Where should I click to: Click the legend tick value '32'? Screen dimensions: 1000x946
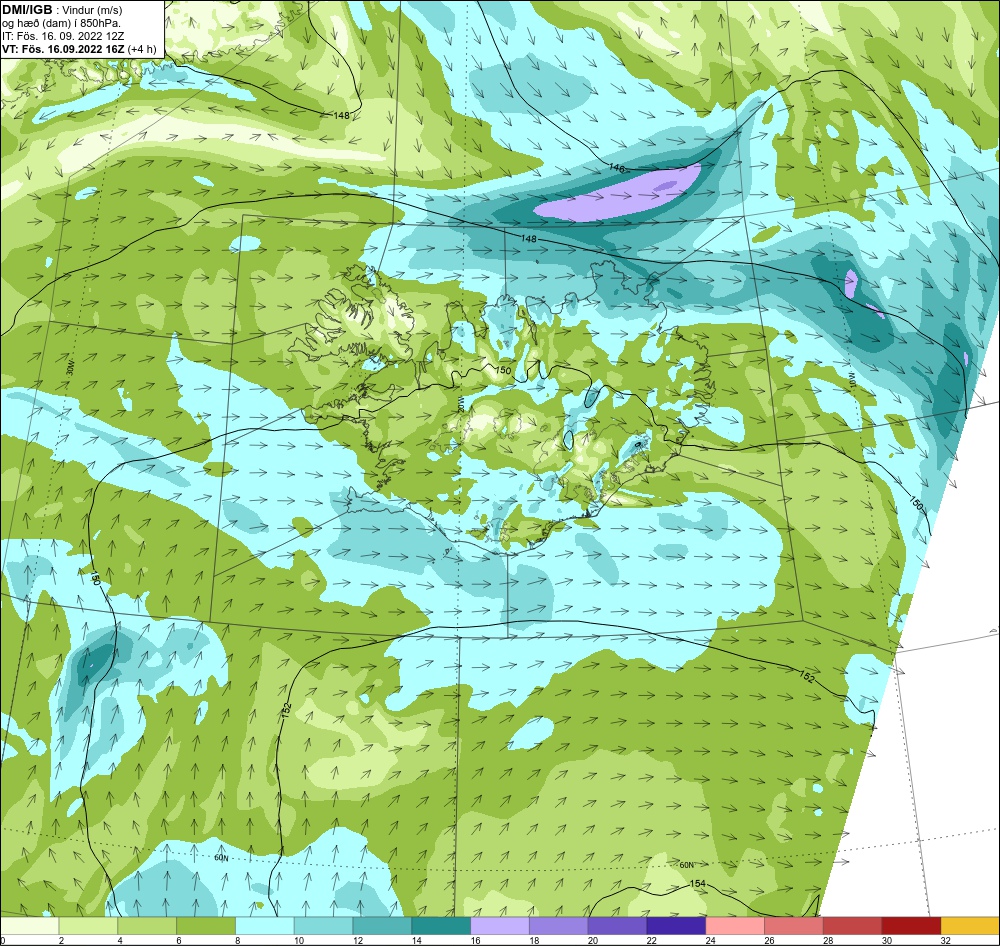pos(946,940)
